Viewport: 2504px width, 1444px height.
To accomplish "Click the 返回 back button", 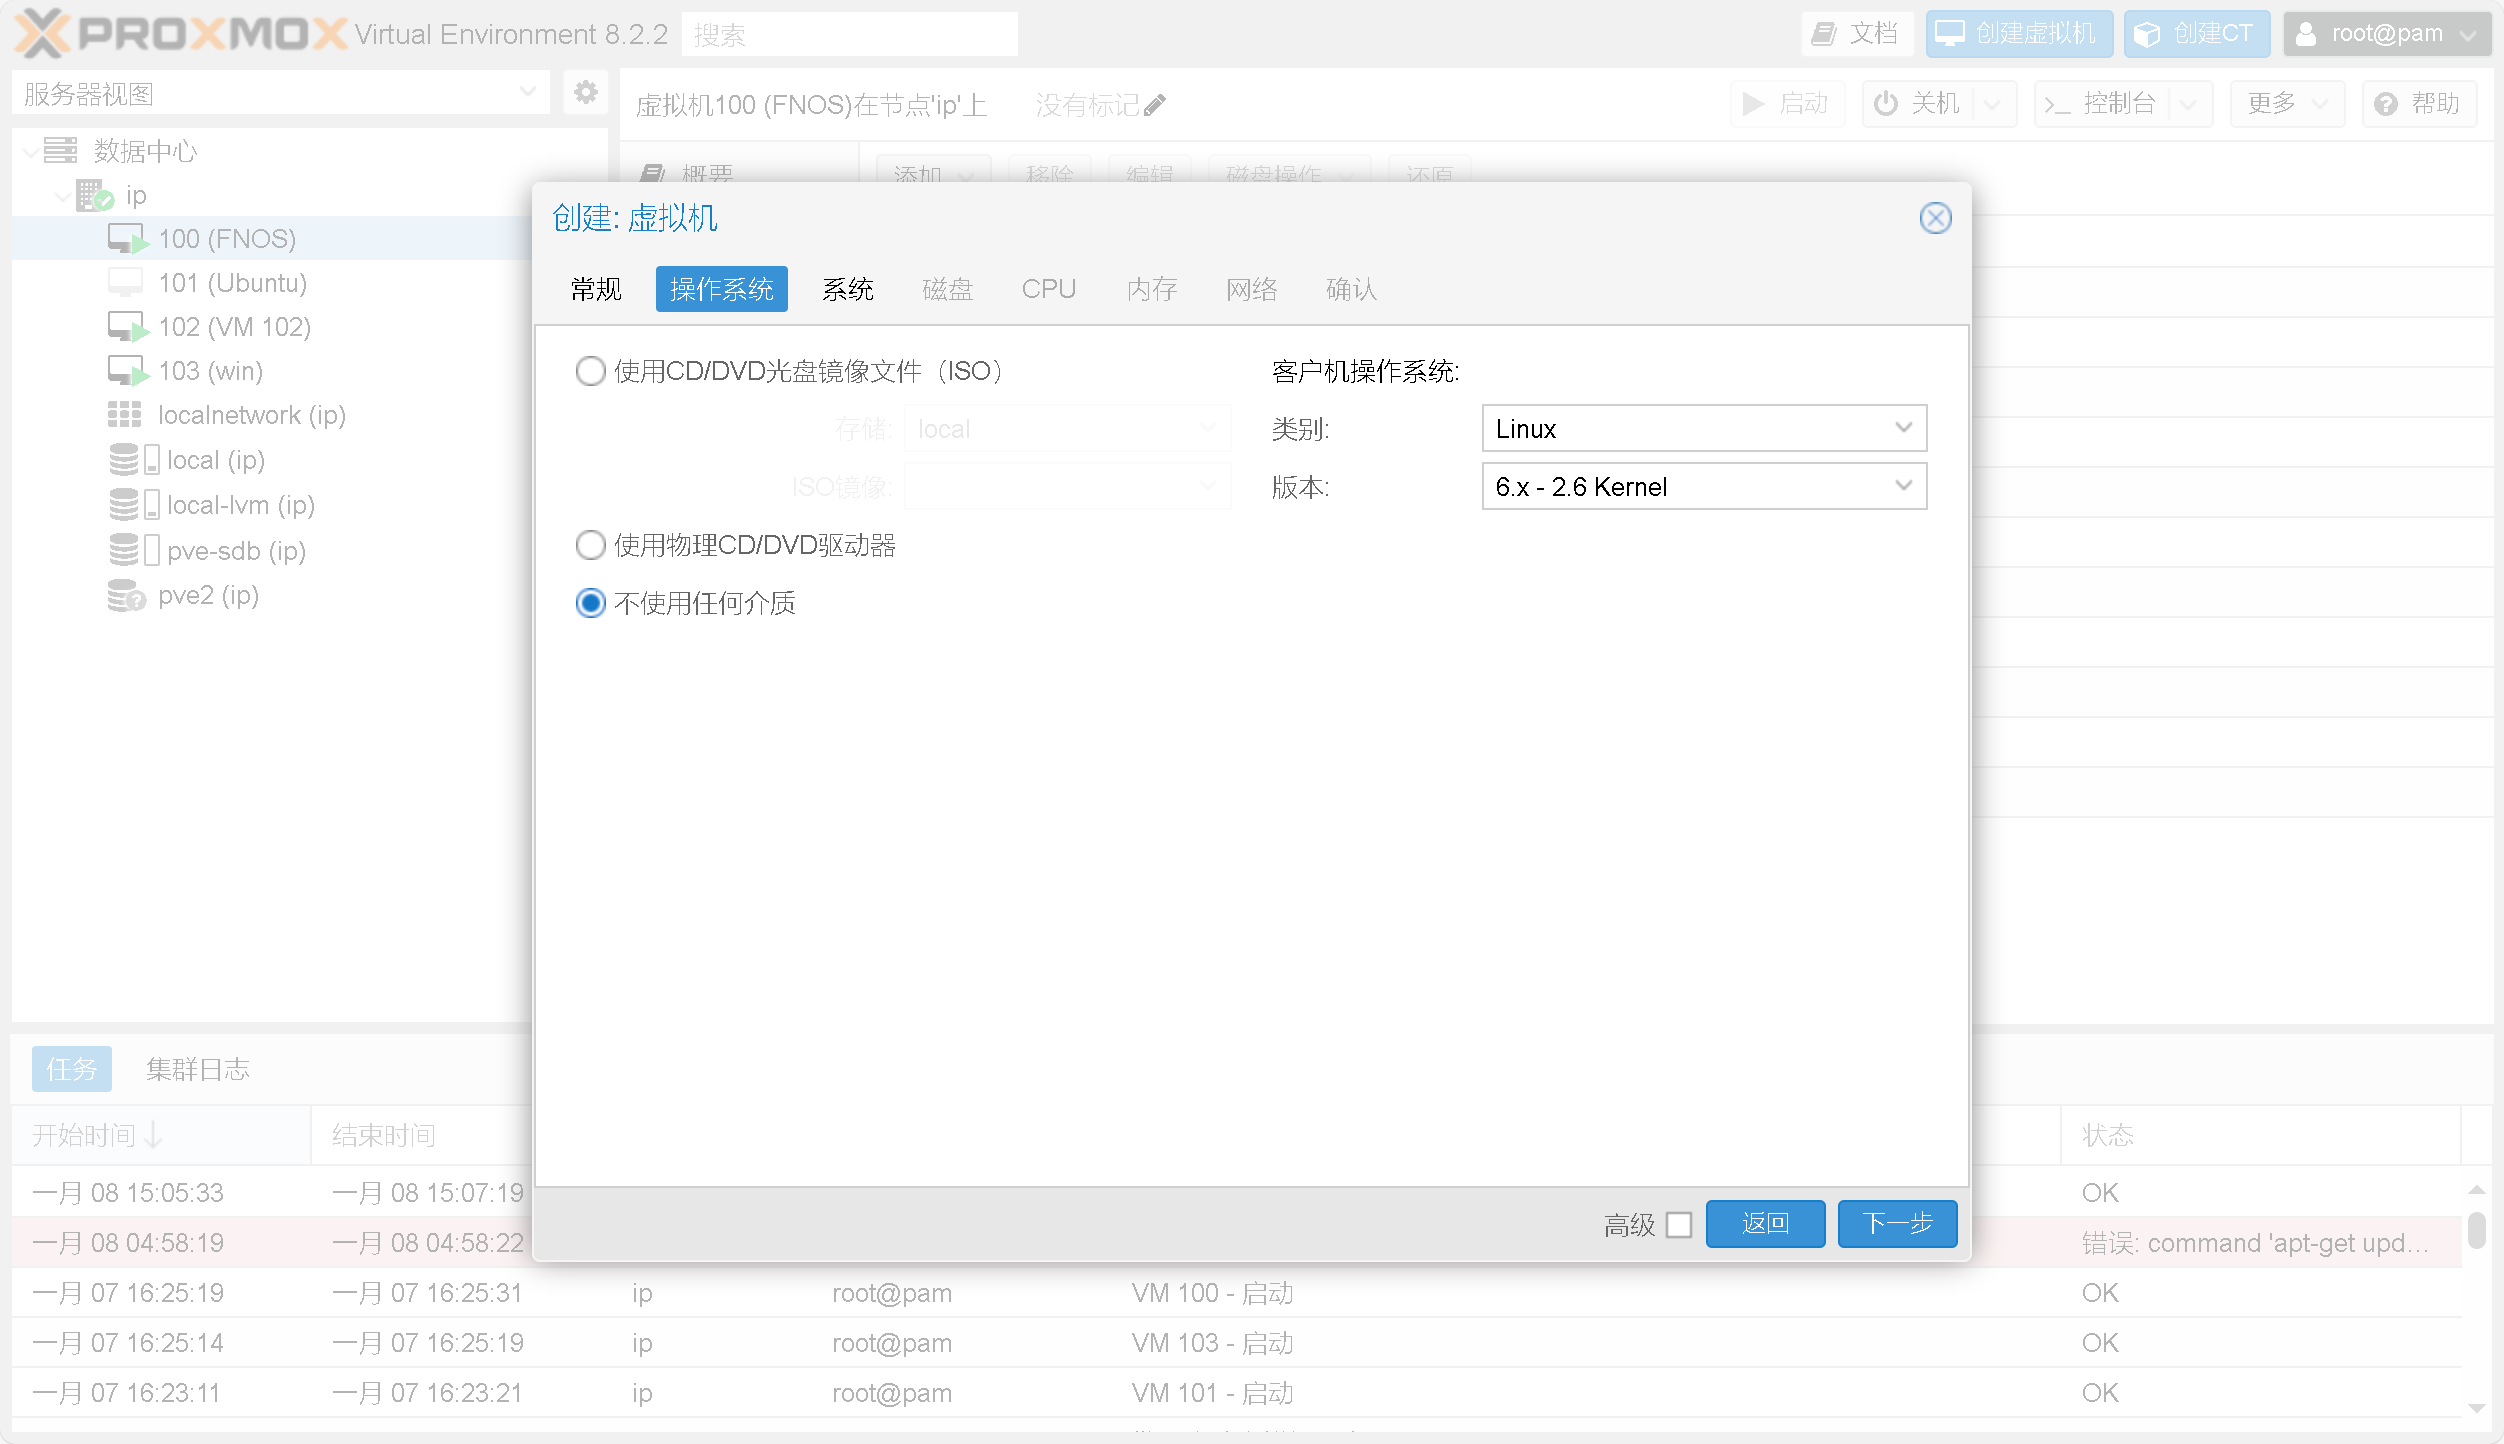I will [1764, 1224].
